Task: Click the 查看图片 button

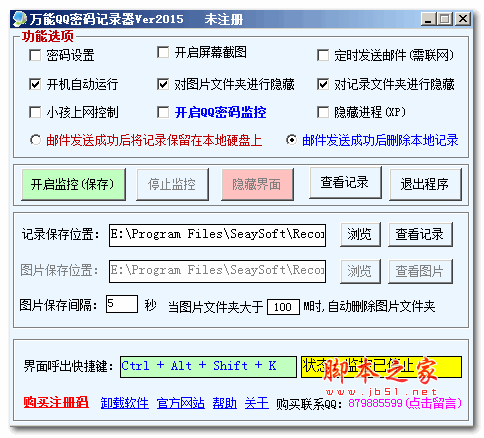Action: (420, 271)
